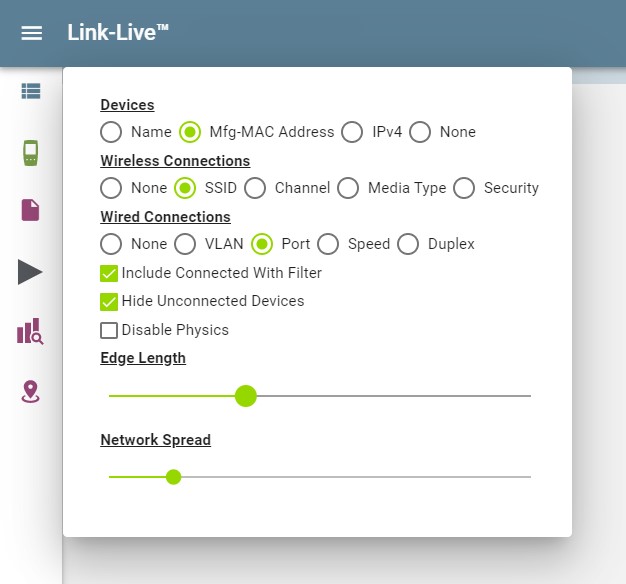Open the green handheld tester device icon
Image resolution: width=626 pixels, height=584 pixels.
click(x=31, y=152)
